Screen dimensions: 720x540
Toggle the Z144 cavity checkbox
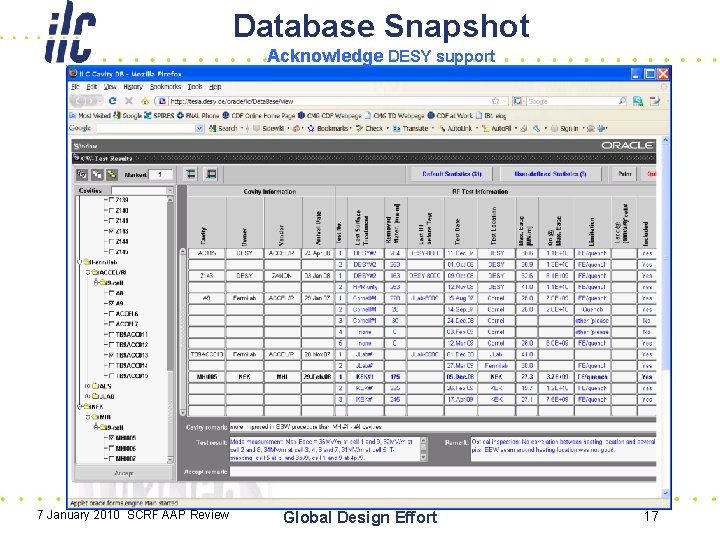(111, 242)
